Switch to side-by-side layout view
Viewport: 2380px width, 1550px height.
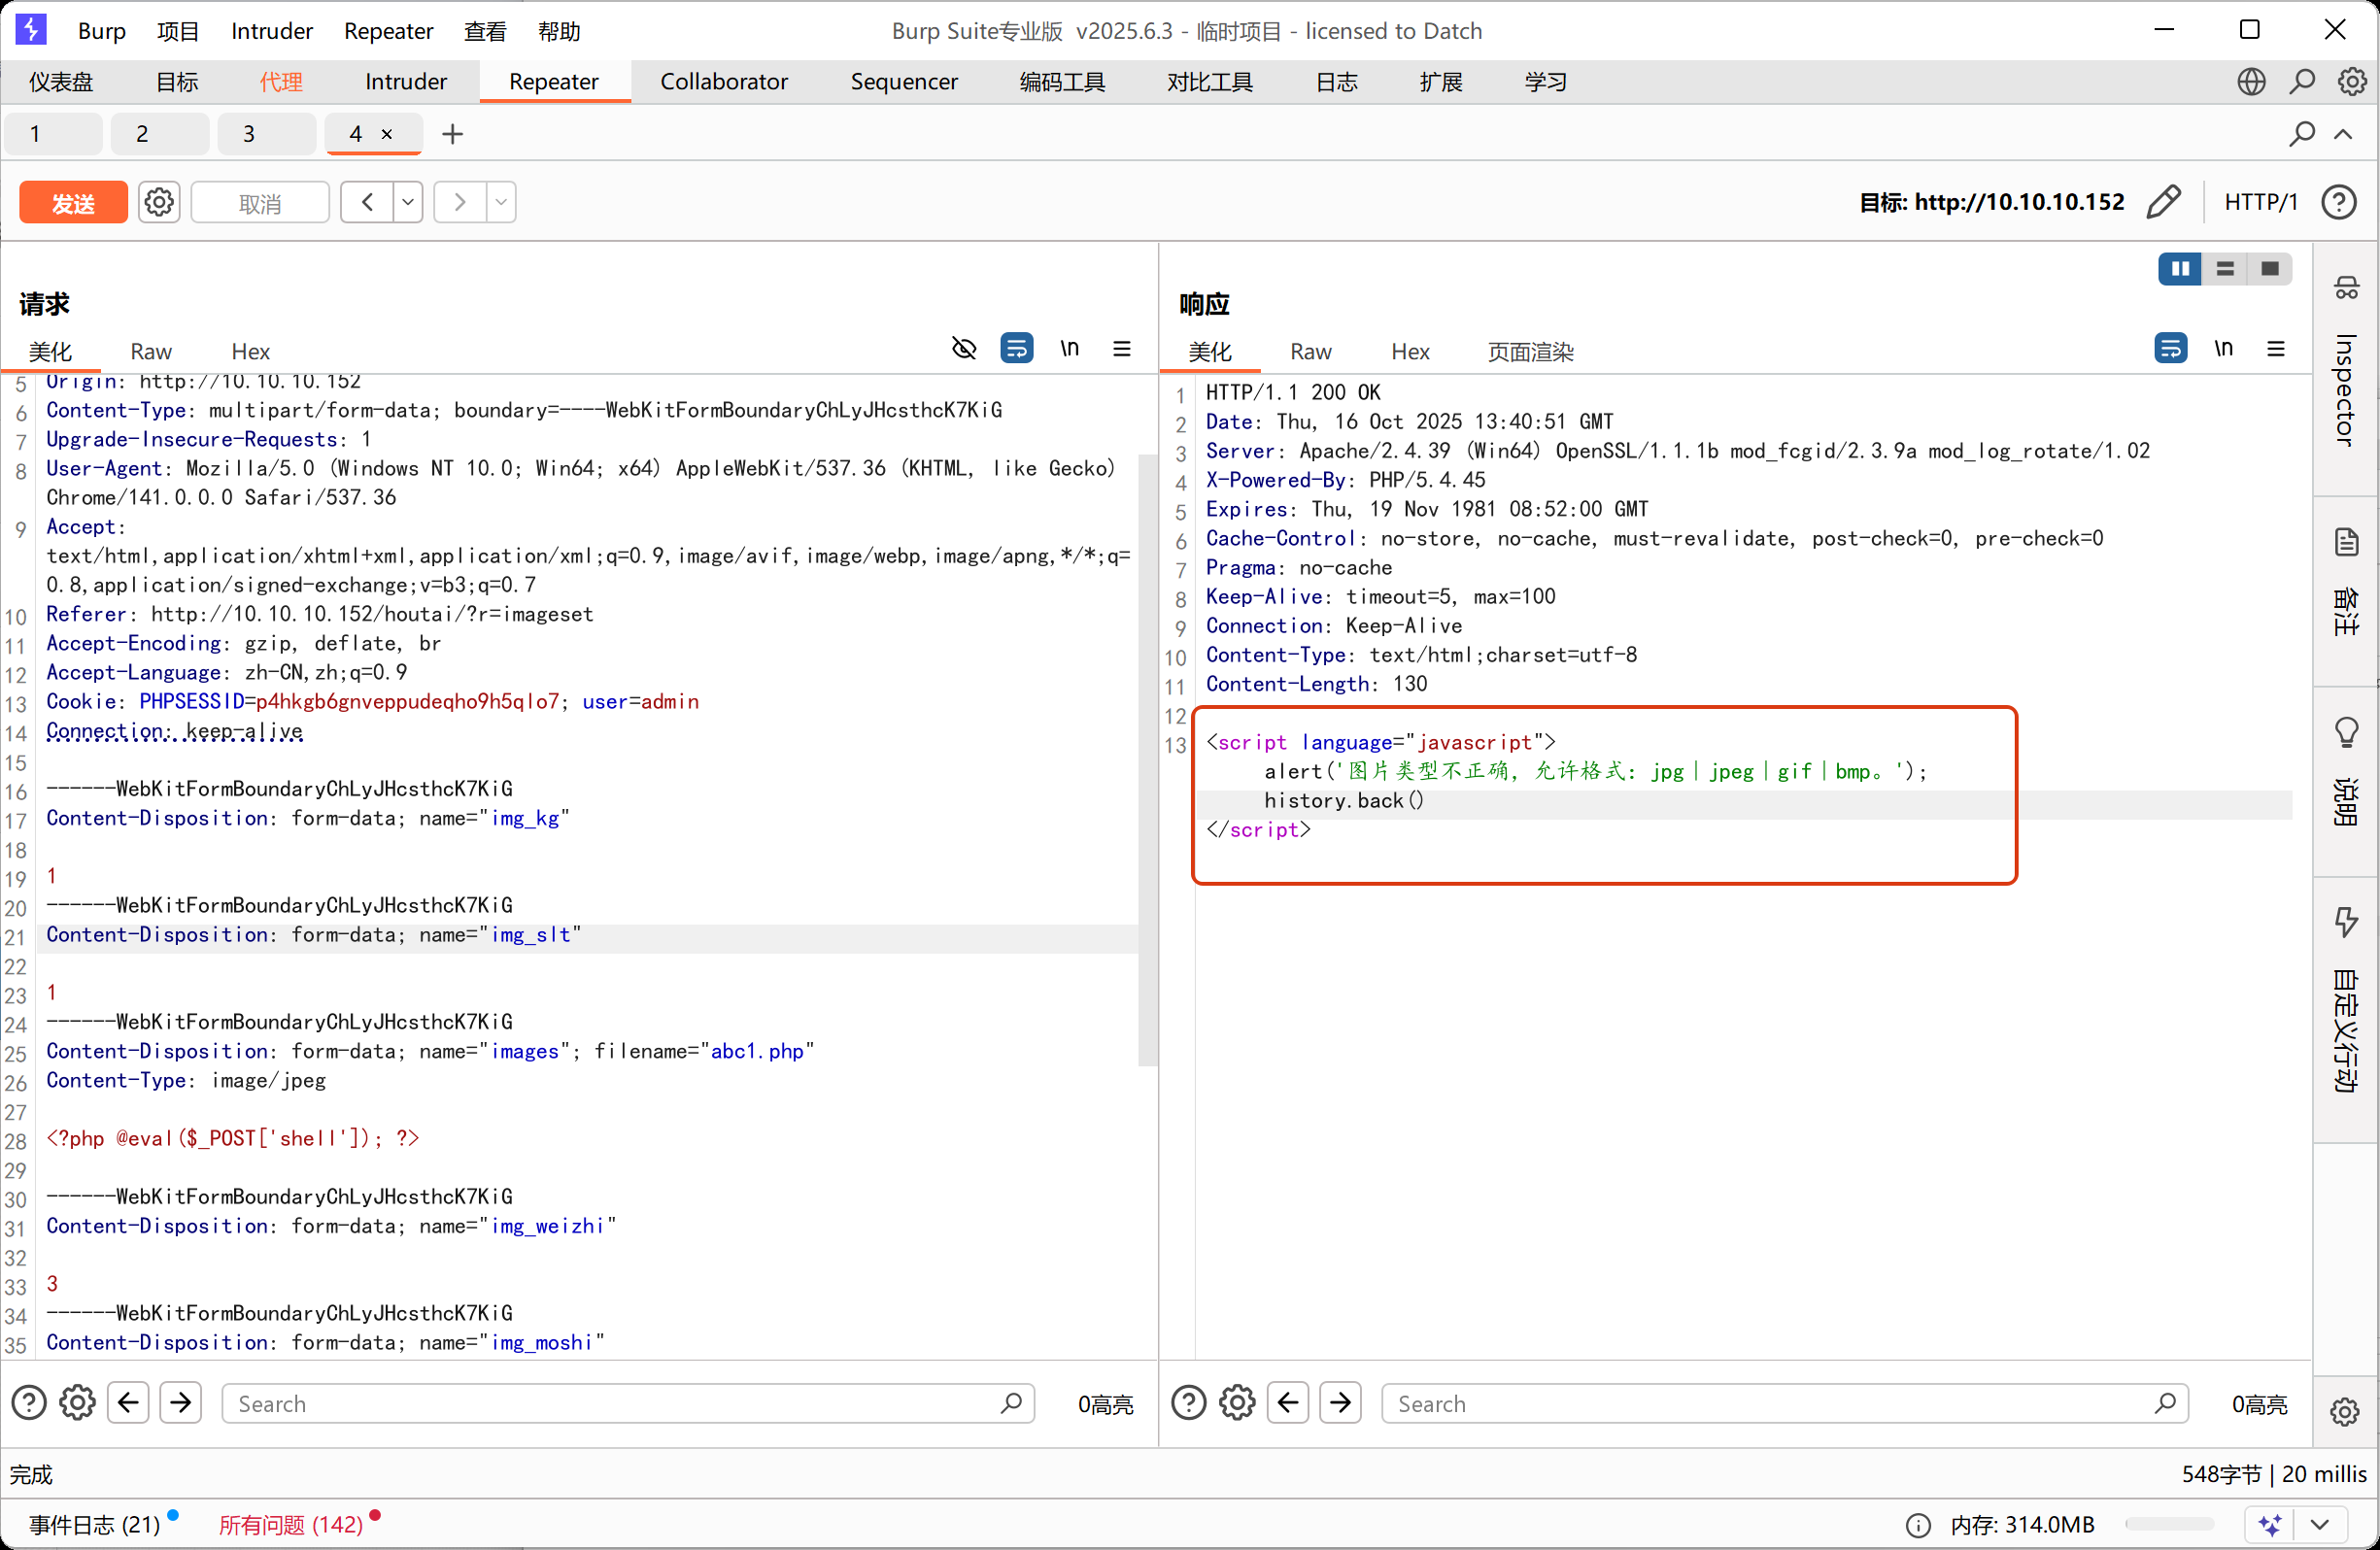tap(2180, 269)
